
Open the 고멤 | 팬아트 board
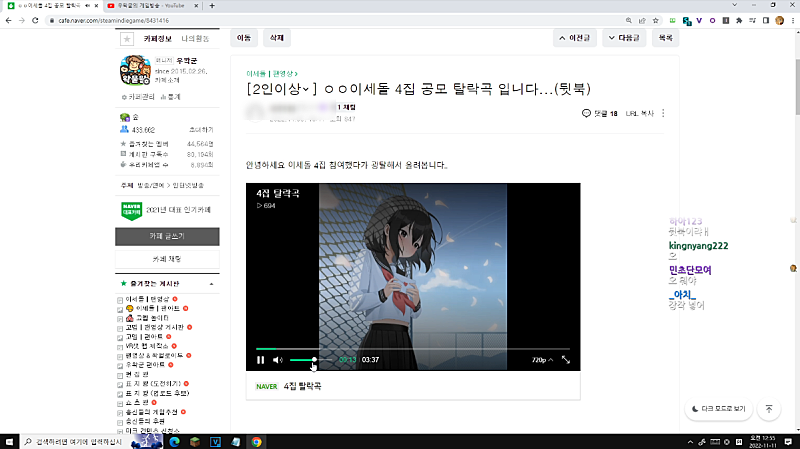click(x=144, y=337)
